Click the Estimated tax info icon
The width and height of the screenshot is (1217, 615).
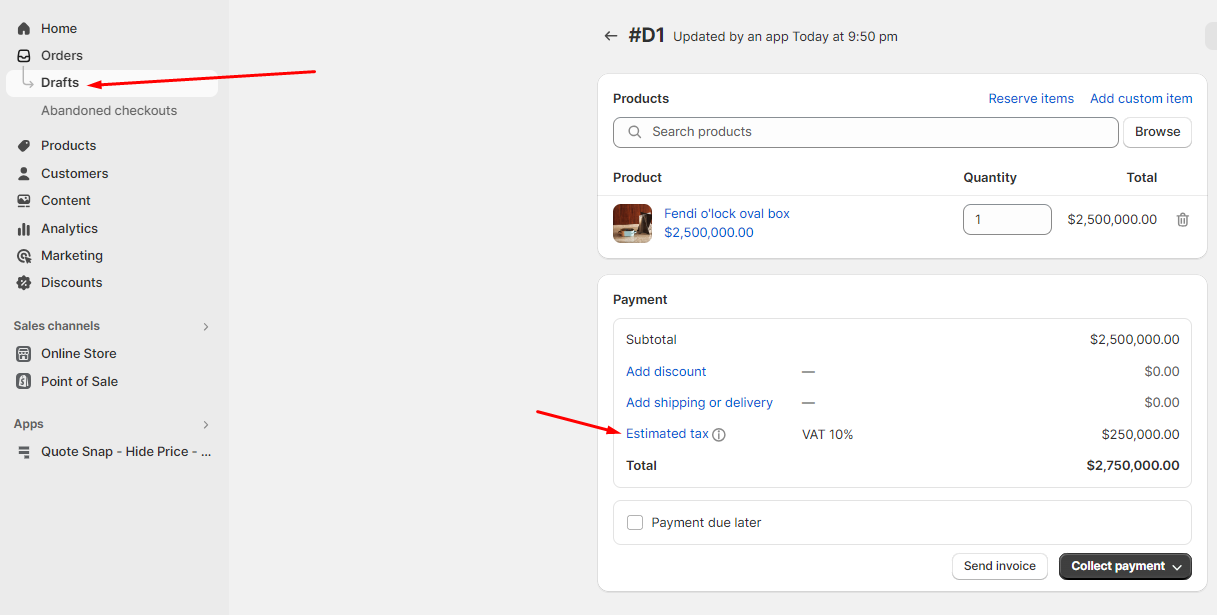click(719, 435)
